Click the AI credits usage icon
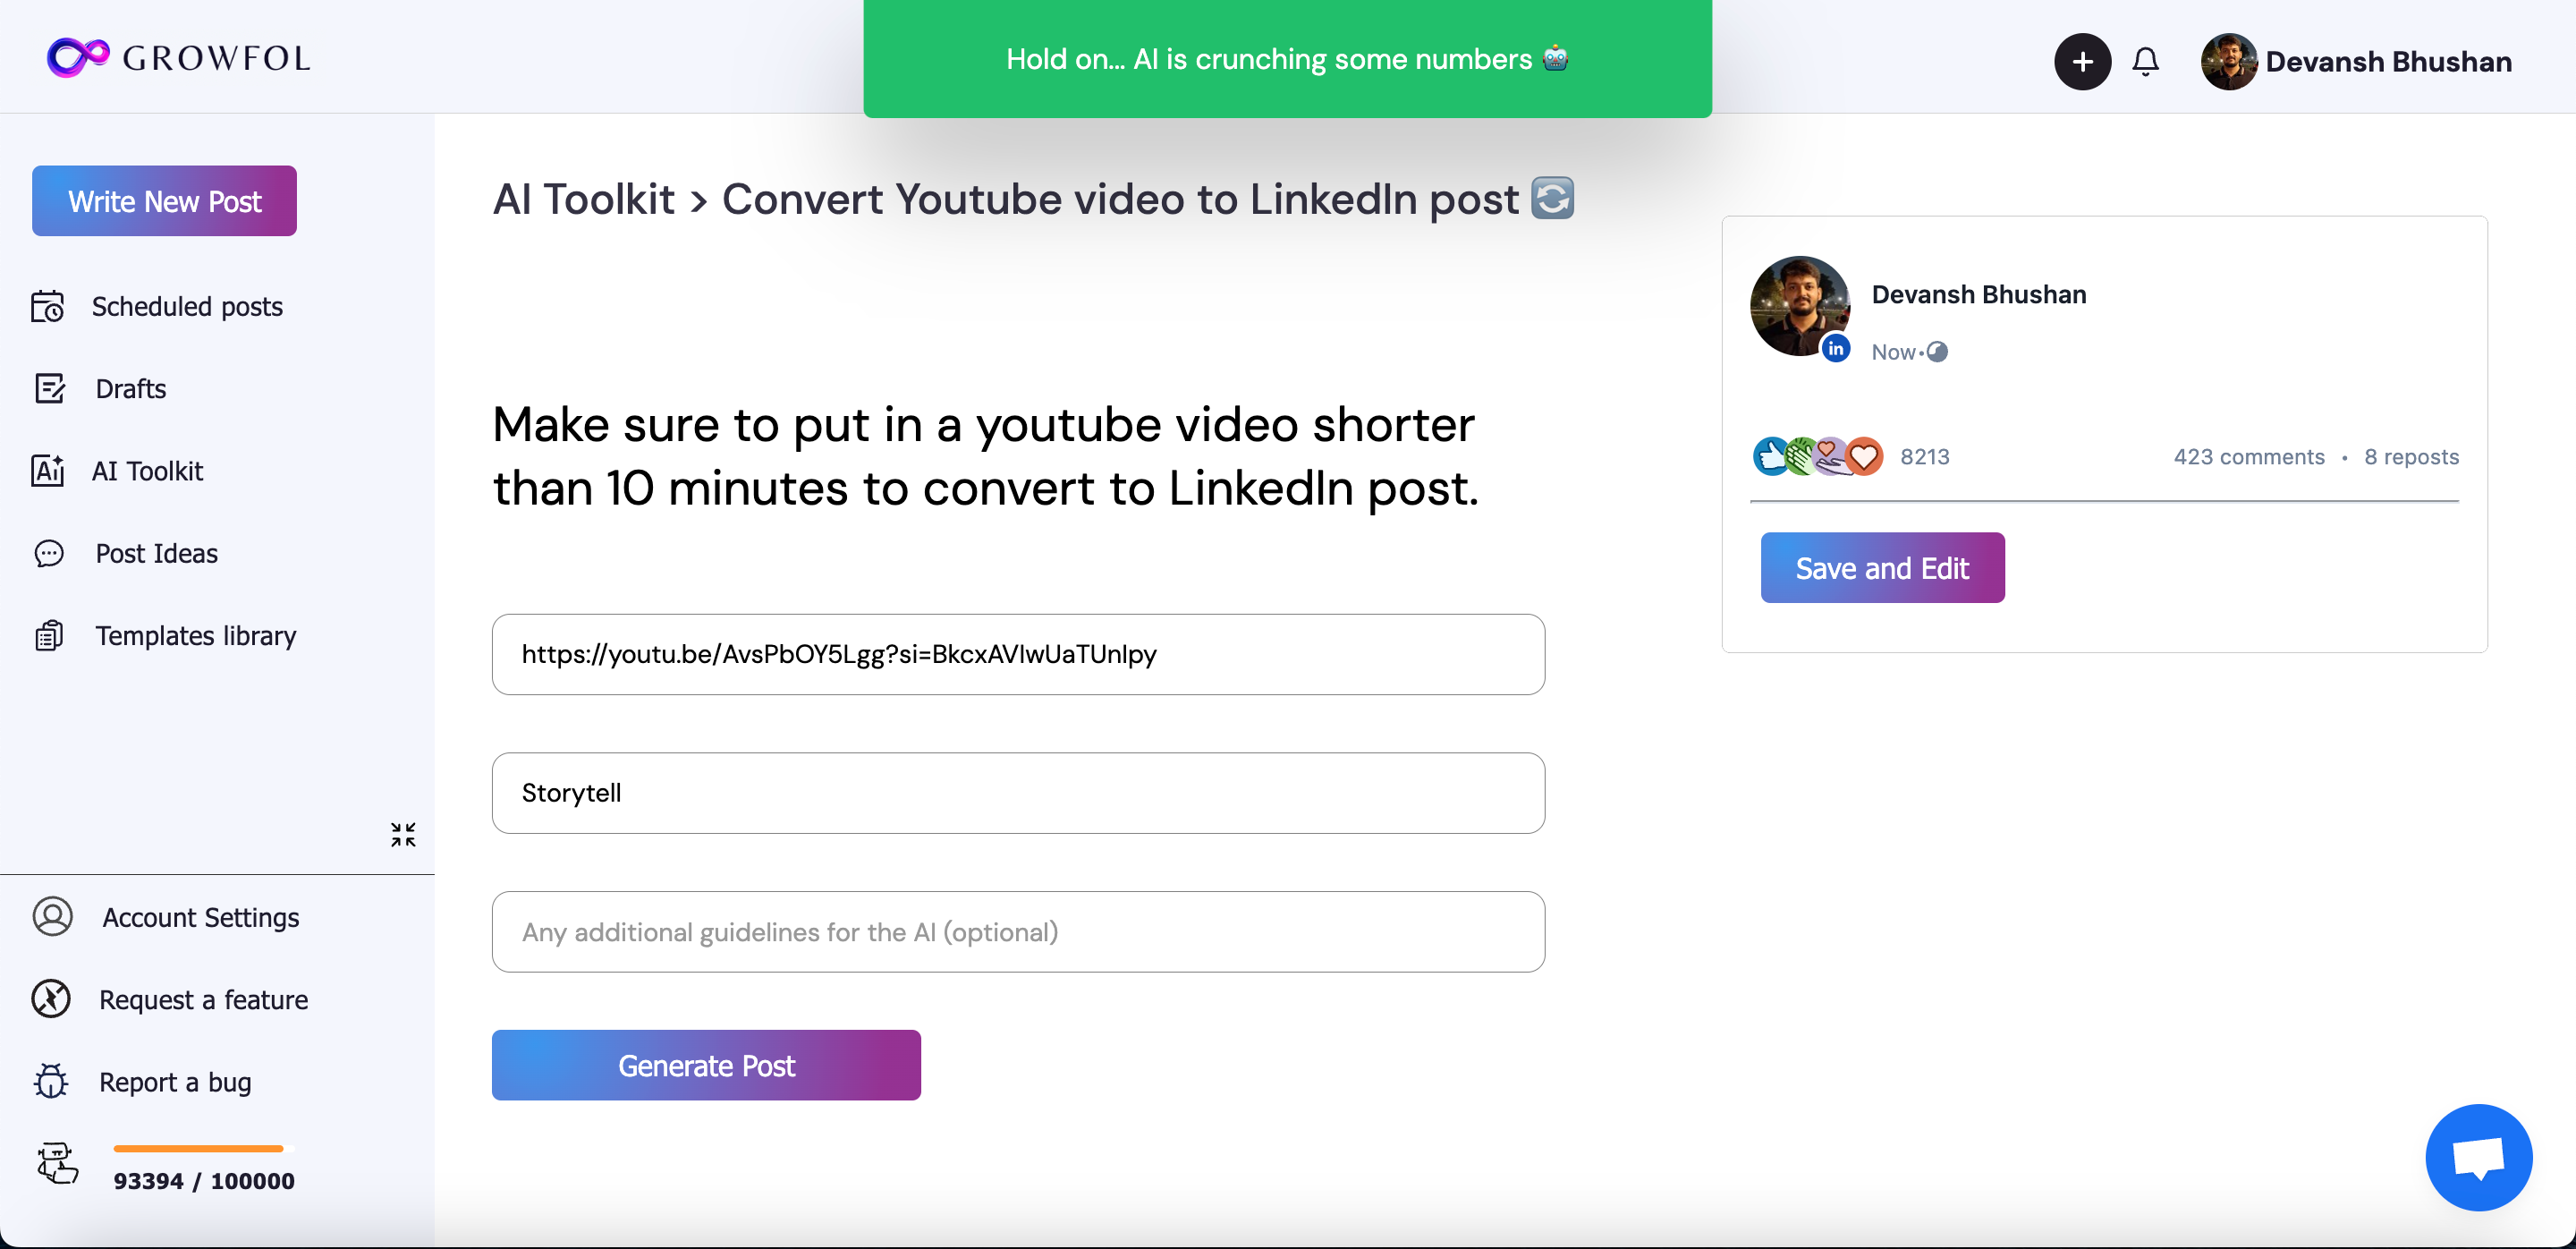Viewport: 2576px width, 1249px height. (57, 1164)
